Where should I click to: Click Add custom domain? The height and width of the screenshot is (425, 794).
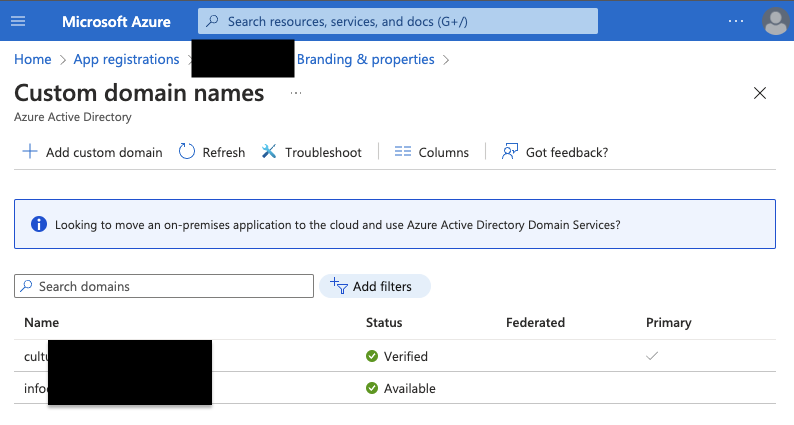(93, 152)
